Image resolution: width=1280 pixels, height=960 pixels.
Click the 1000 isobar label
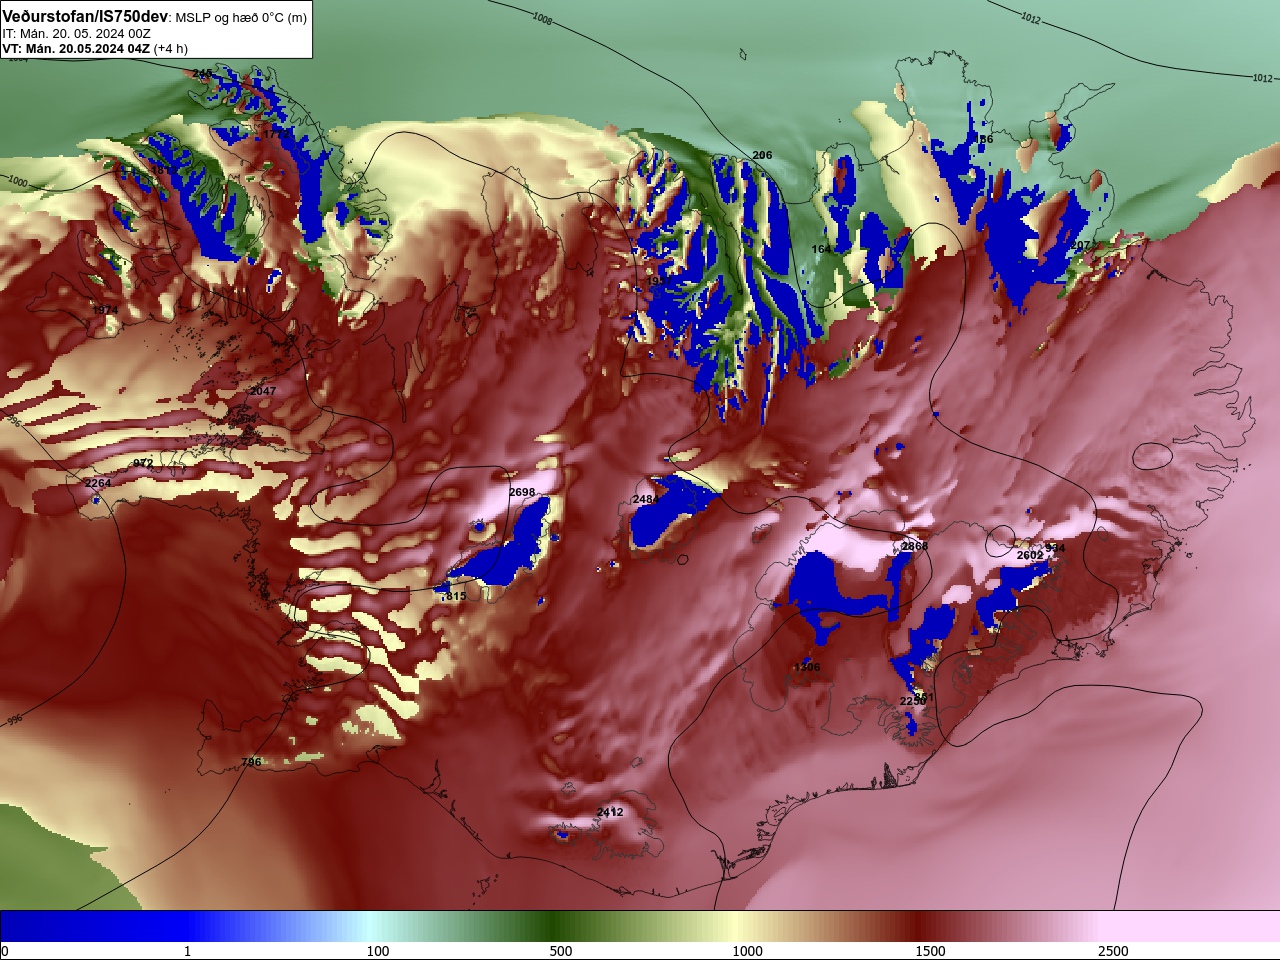(18, 181)
